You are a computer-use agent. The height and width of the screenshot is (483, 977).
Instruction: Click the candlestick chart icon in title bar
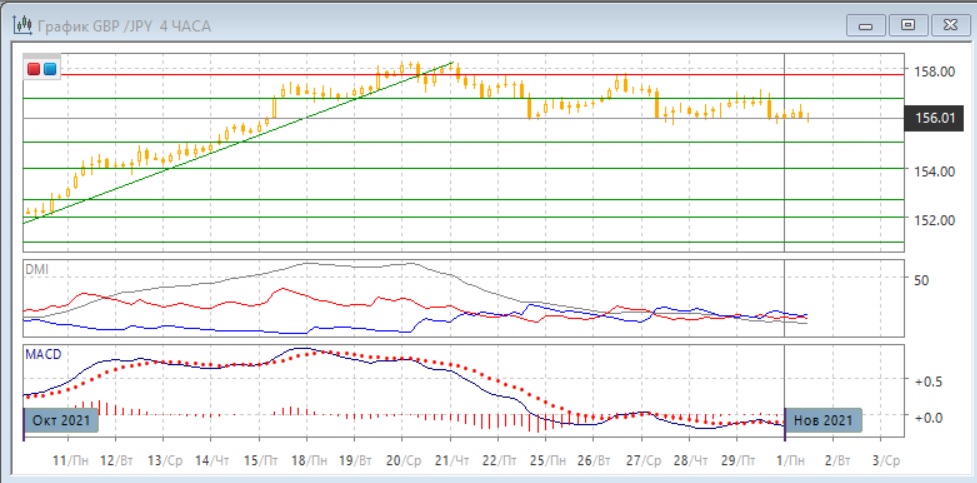tap(20, 24)
